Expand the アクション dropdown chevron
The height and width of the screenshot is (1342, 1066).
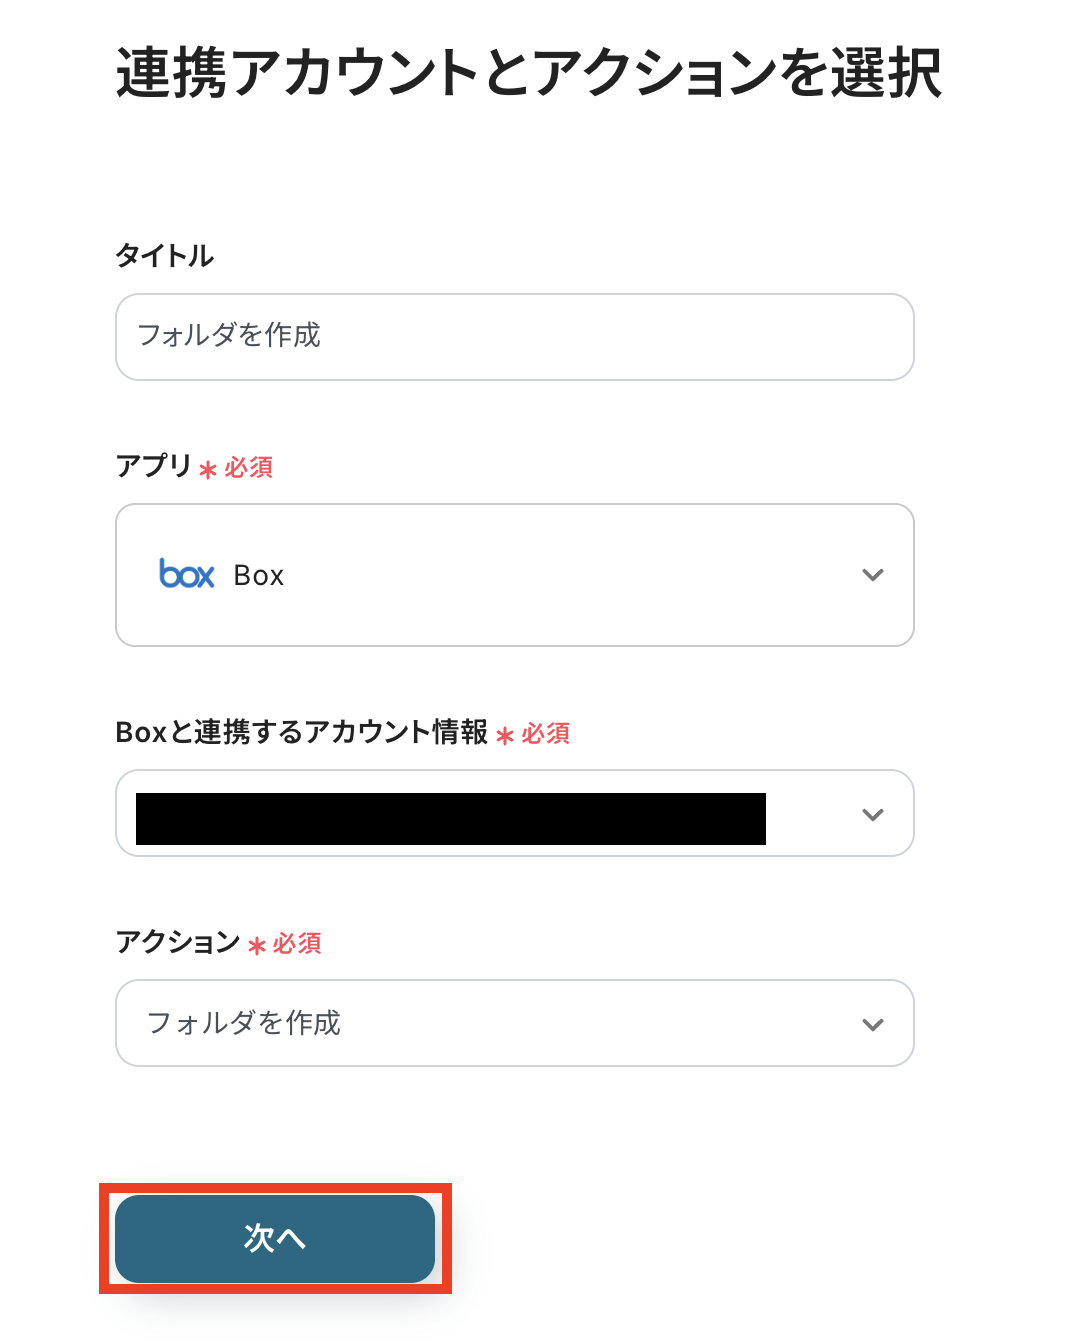[872, 1024]
